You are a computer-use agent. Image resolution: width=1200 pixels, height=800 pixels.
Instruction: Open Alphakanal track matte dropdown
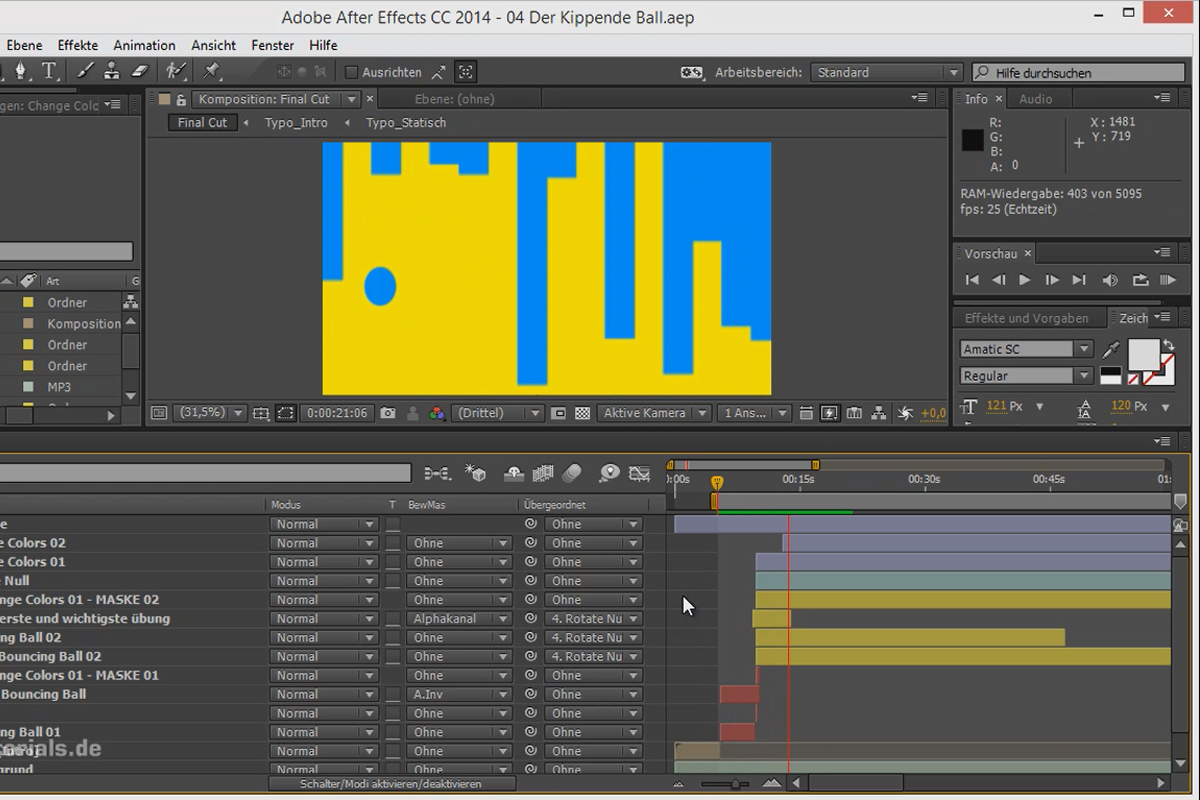click(460, 619)
